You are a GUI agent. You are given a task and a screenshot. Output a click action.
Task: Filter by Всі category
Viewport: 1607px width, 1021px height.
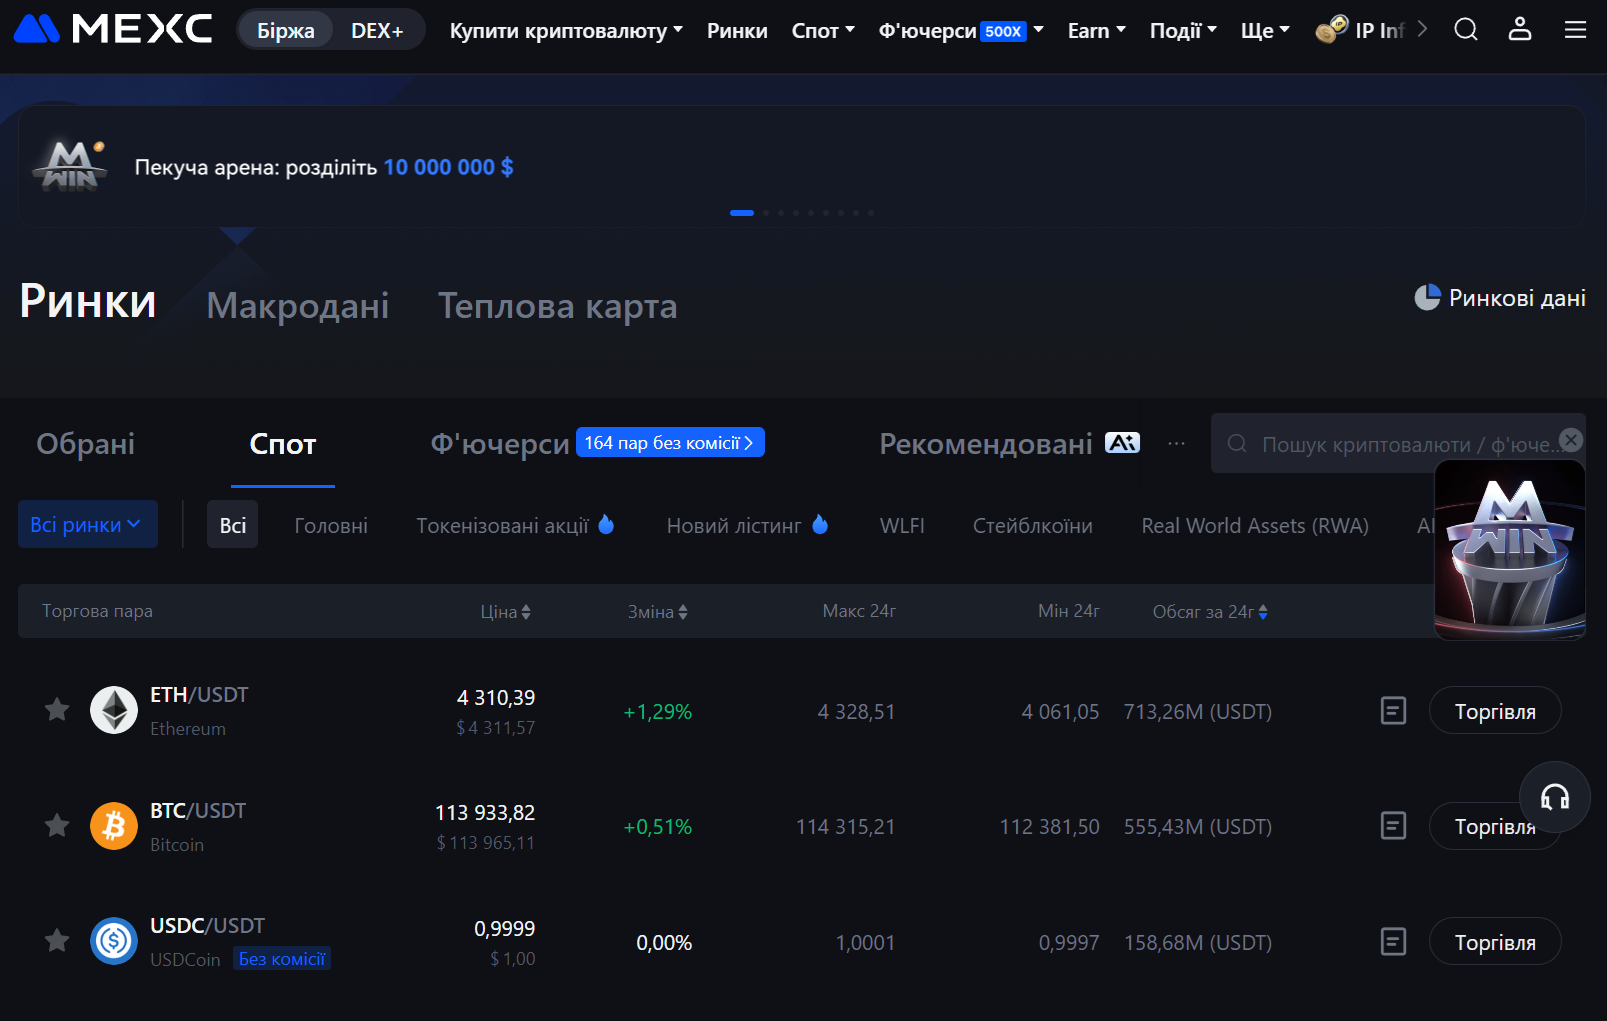coord(233,524)
